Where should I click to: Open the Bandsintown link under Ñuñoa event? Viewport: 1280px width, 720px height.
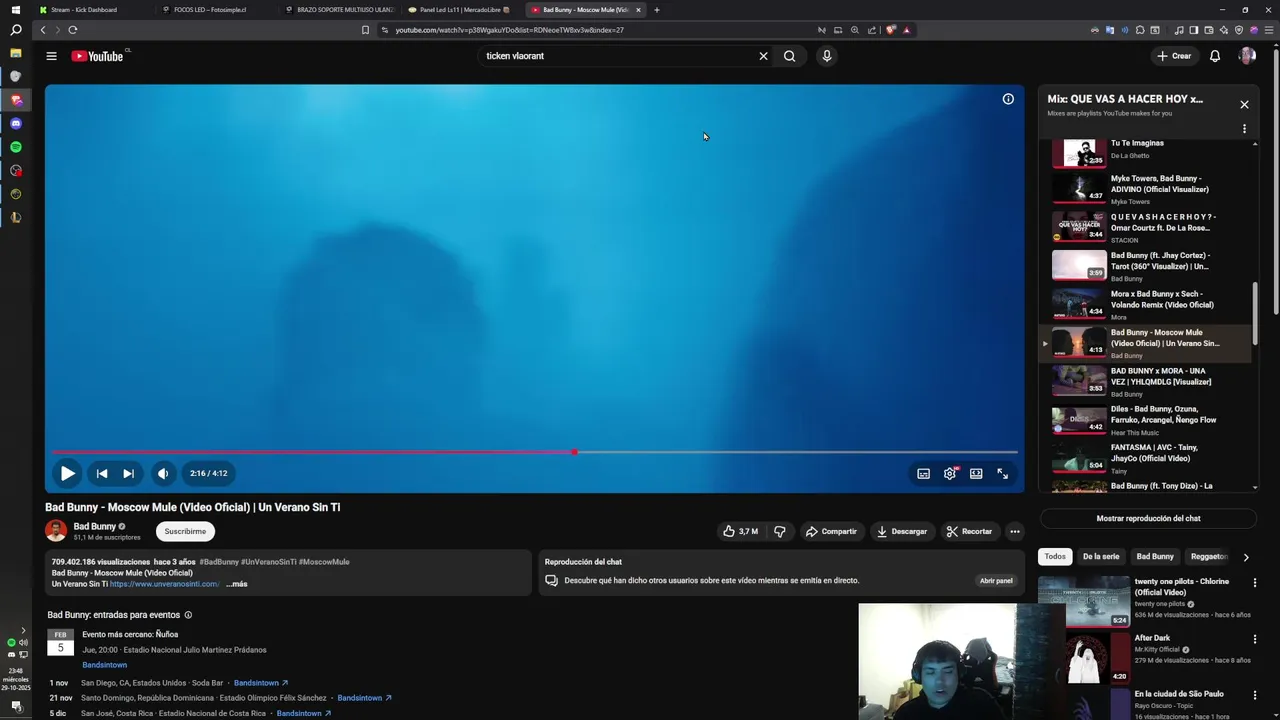click(105, 665)
